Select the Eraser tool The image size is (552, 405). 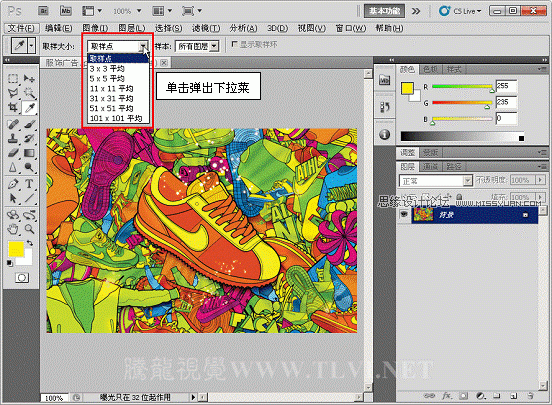[x=13, y=153]
